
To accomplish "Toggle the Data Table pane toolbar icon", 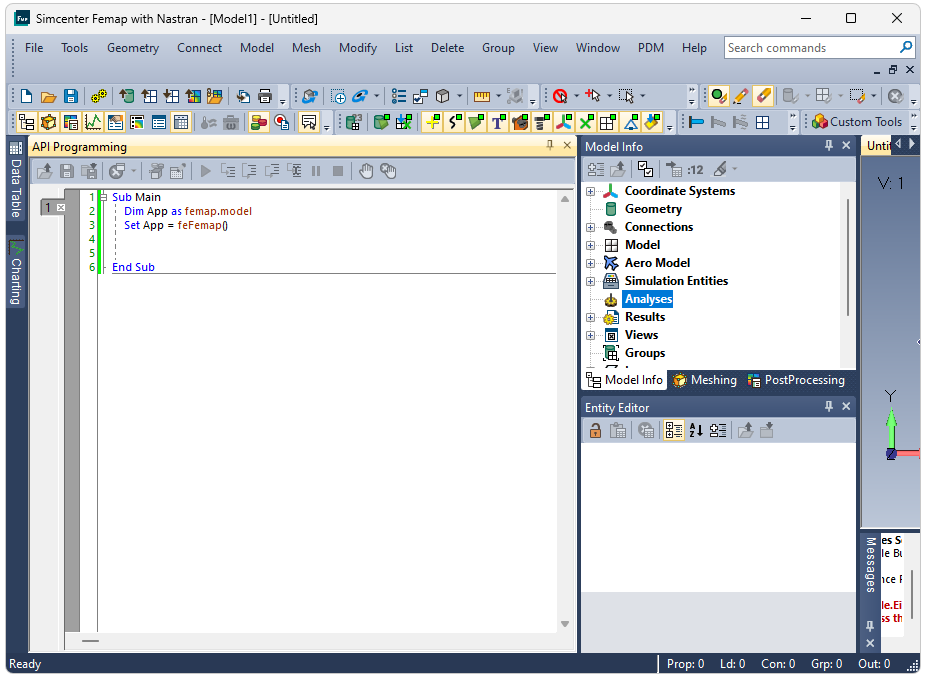I will pyautogui.click(x=181, y=122).
